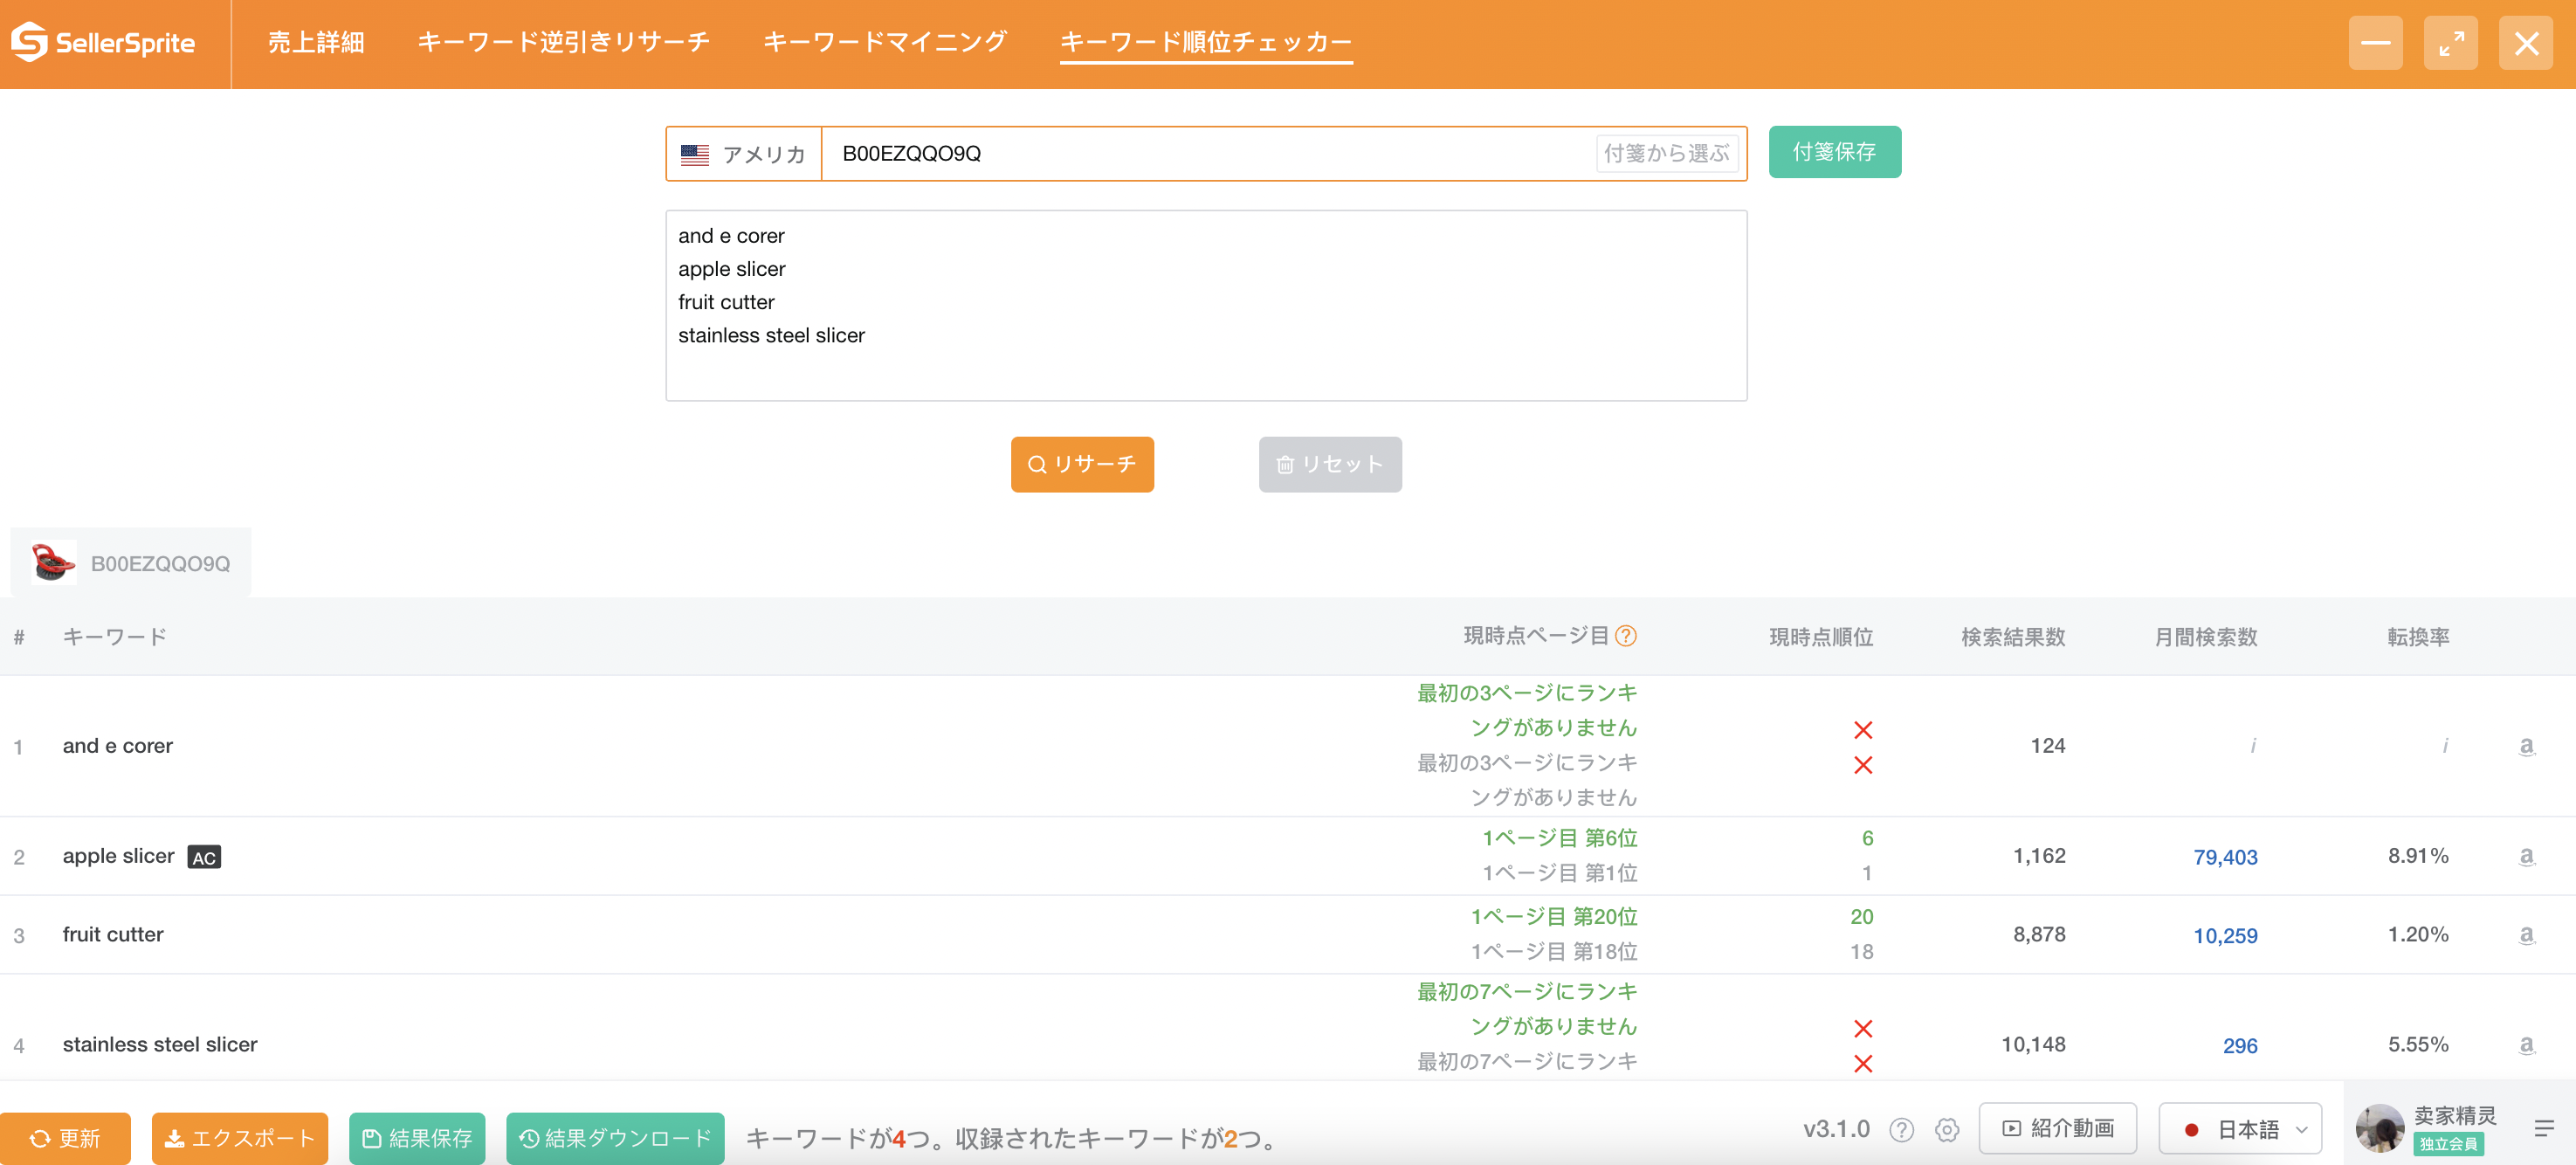Click Amazon icon for 'apple slicer' row

point(2526,856)
